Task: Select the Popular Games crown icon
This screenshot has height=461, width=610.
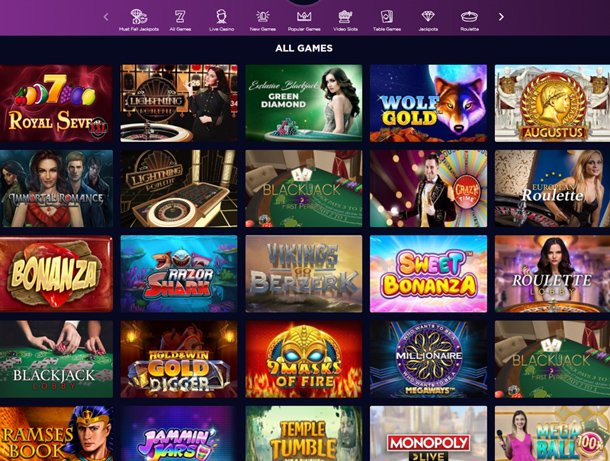Action: pos(304,16)
